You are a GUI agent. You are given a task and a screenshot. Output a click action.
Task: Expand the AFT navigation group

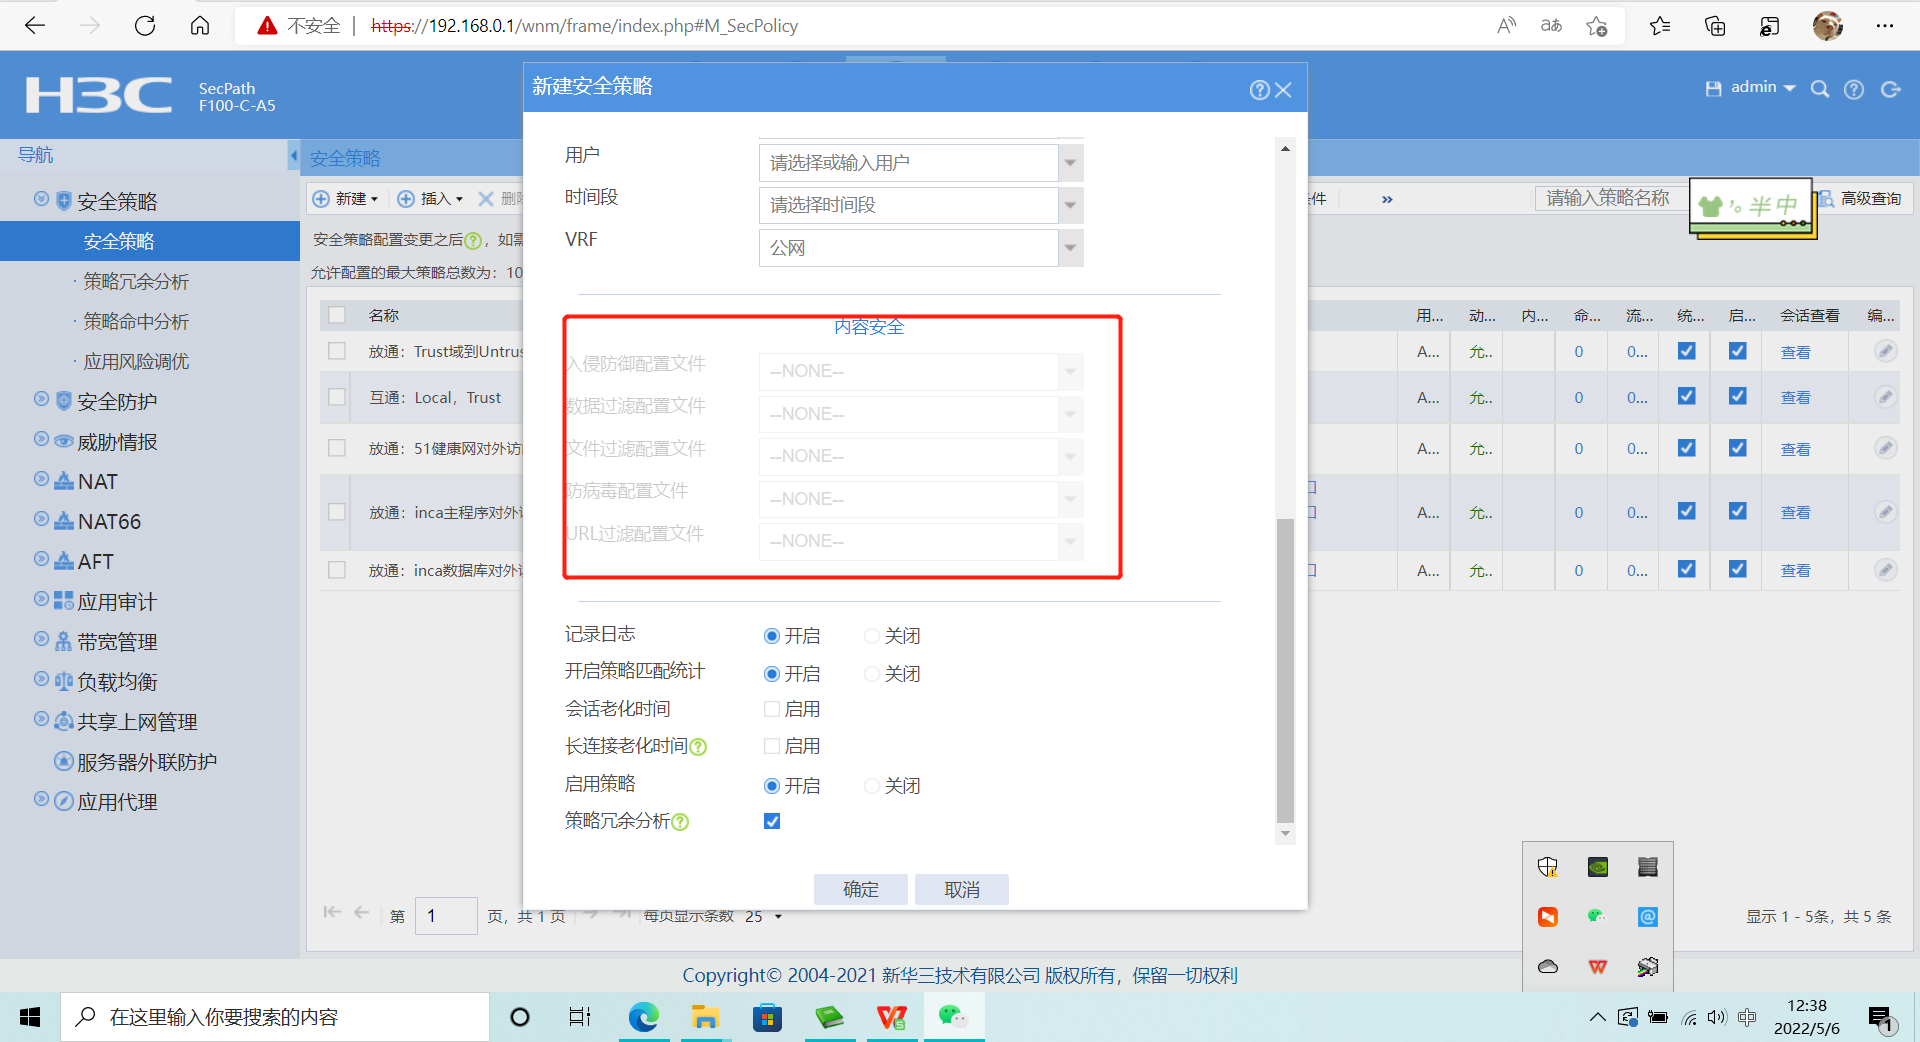pos(41,559)
